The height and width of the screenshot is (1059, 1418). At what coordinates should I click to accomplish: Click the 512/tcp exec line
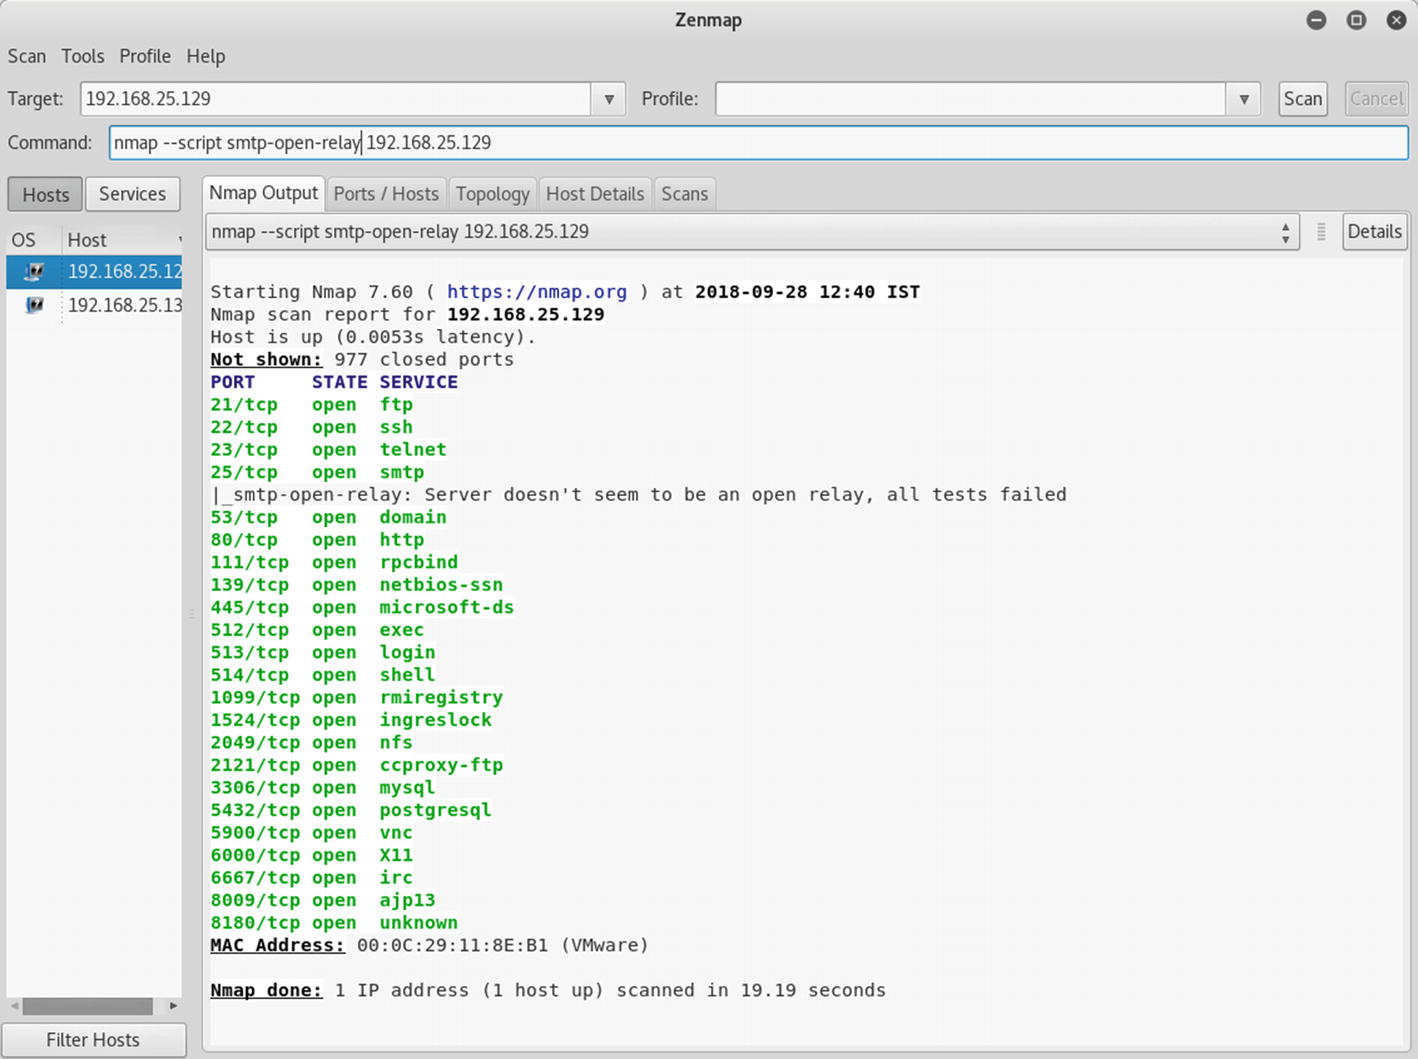[x=317, y=630]
